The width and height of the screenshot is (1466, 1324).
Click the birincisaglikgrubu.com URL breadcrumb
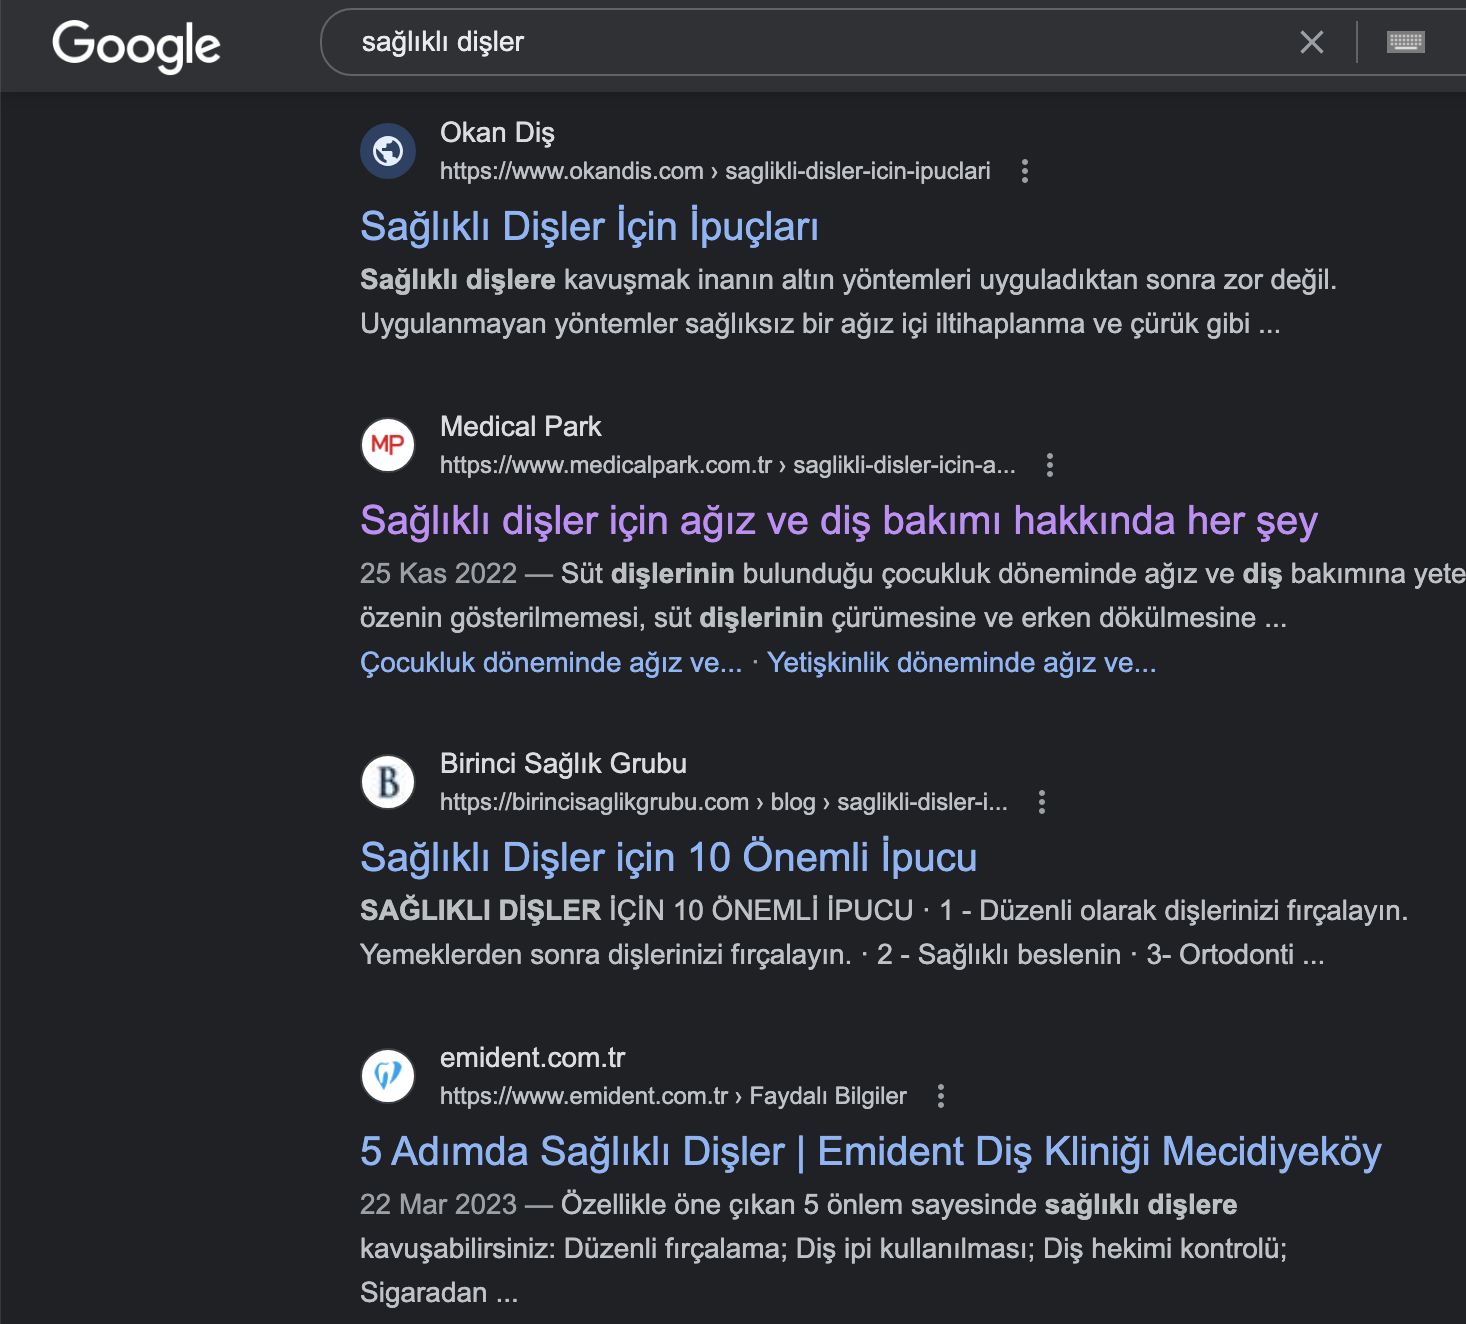[x=724, y=802]
